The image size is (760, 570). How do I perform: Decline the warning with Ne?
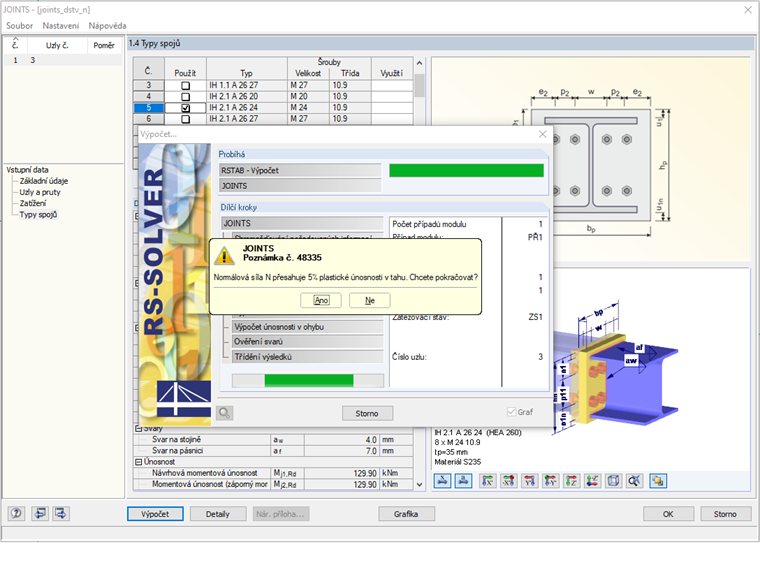coord(370,300)
